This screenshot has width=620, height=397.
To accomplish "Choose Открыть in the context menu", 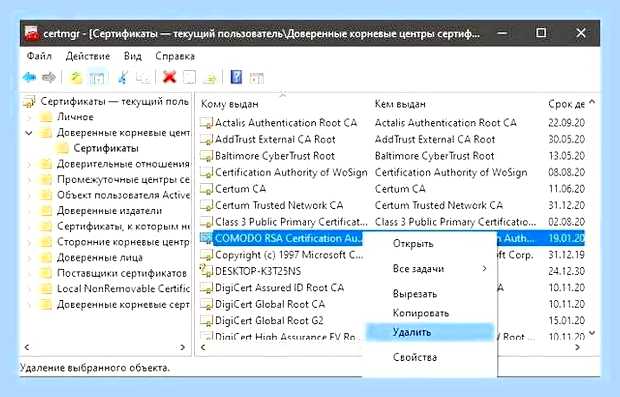I will click(430, 244).
